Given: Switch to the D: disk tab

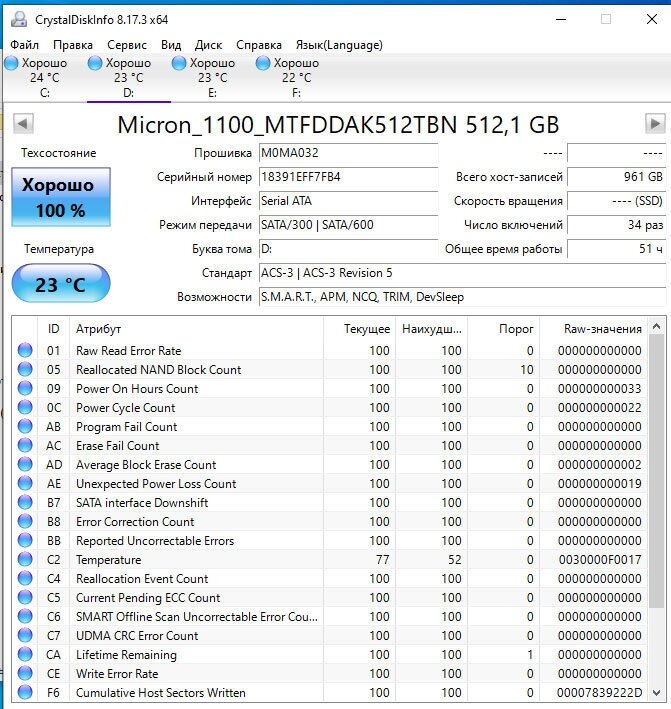Looking at the screenshot, I should click(128, 78).
